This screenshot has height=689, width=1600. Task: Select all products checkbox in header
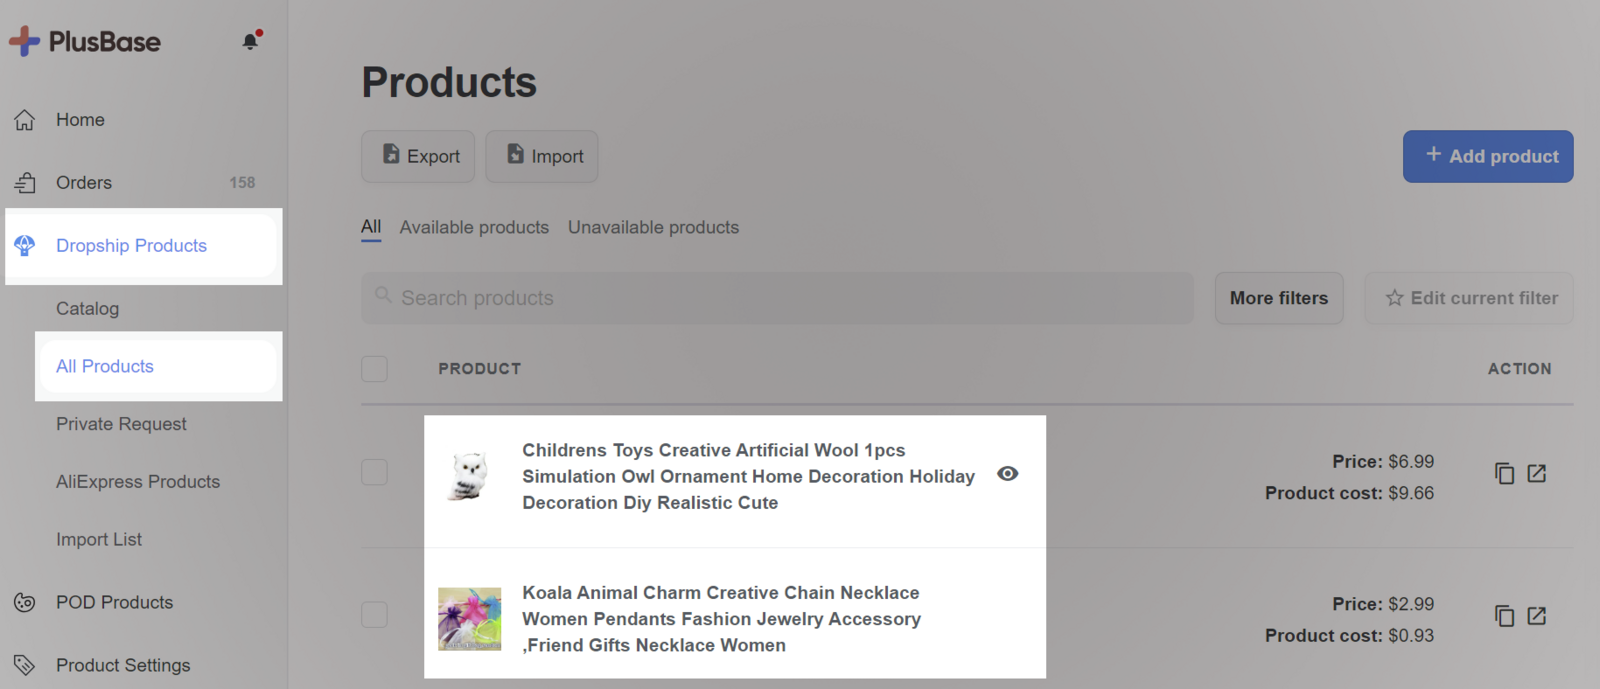click(x=374, y=369)
